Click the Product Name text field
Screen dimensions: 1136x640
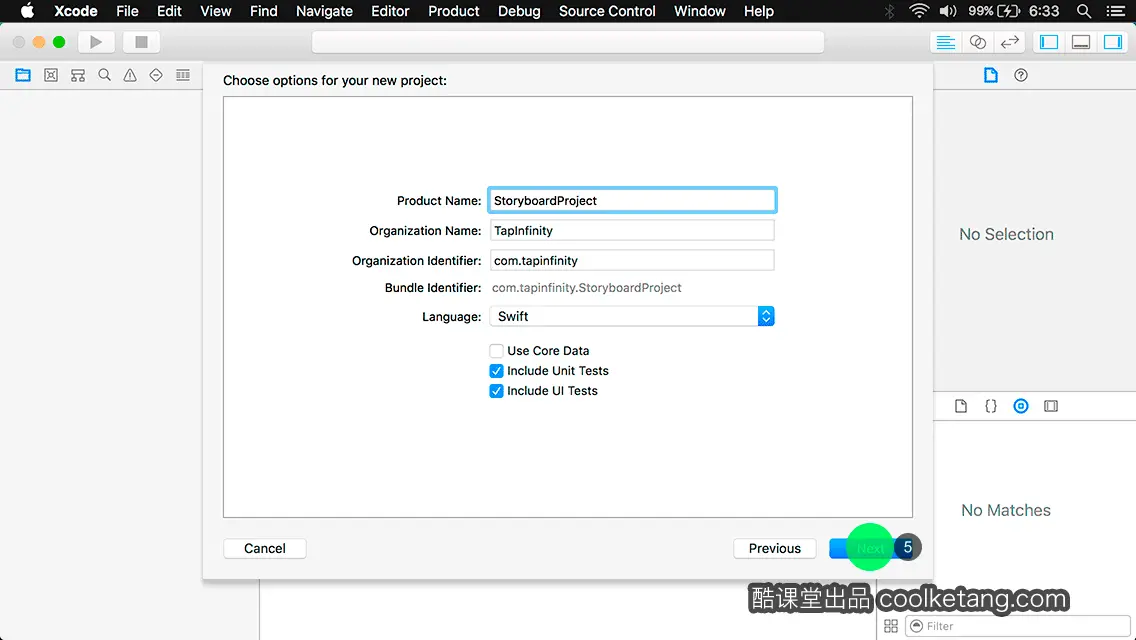coord(632,201)
